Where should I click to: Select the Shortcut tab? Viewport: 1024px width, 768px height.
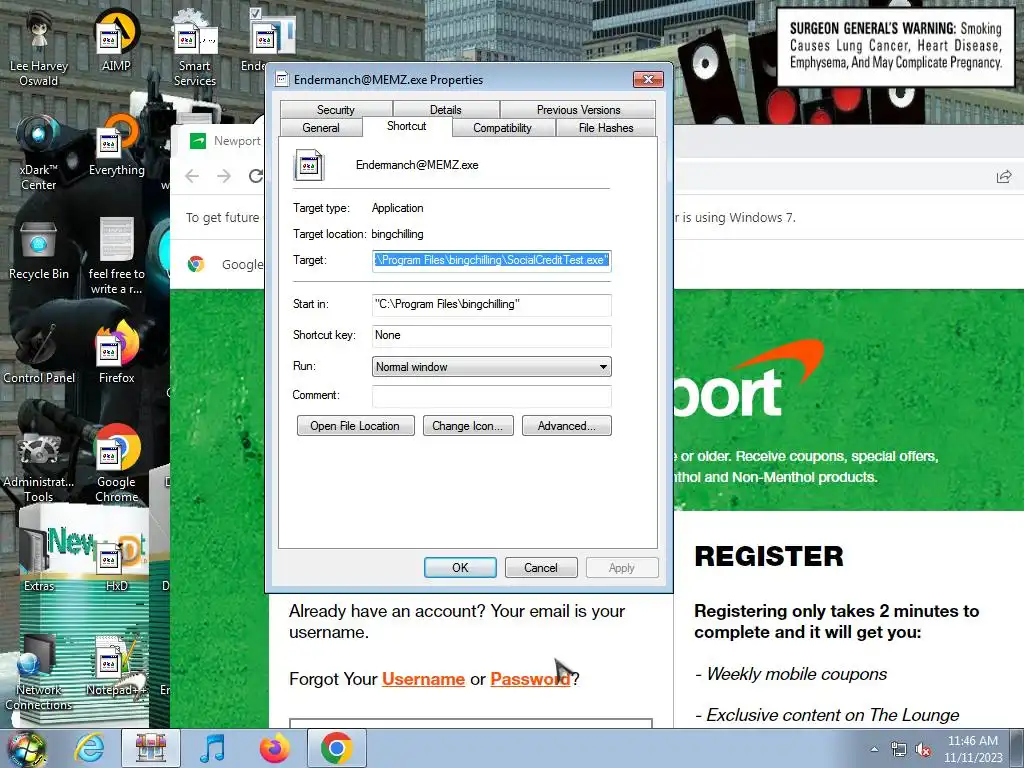pos(406,126)
